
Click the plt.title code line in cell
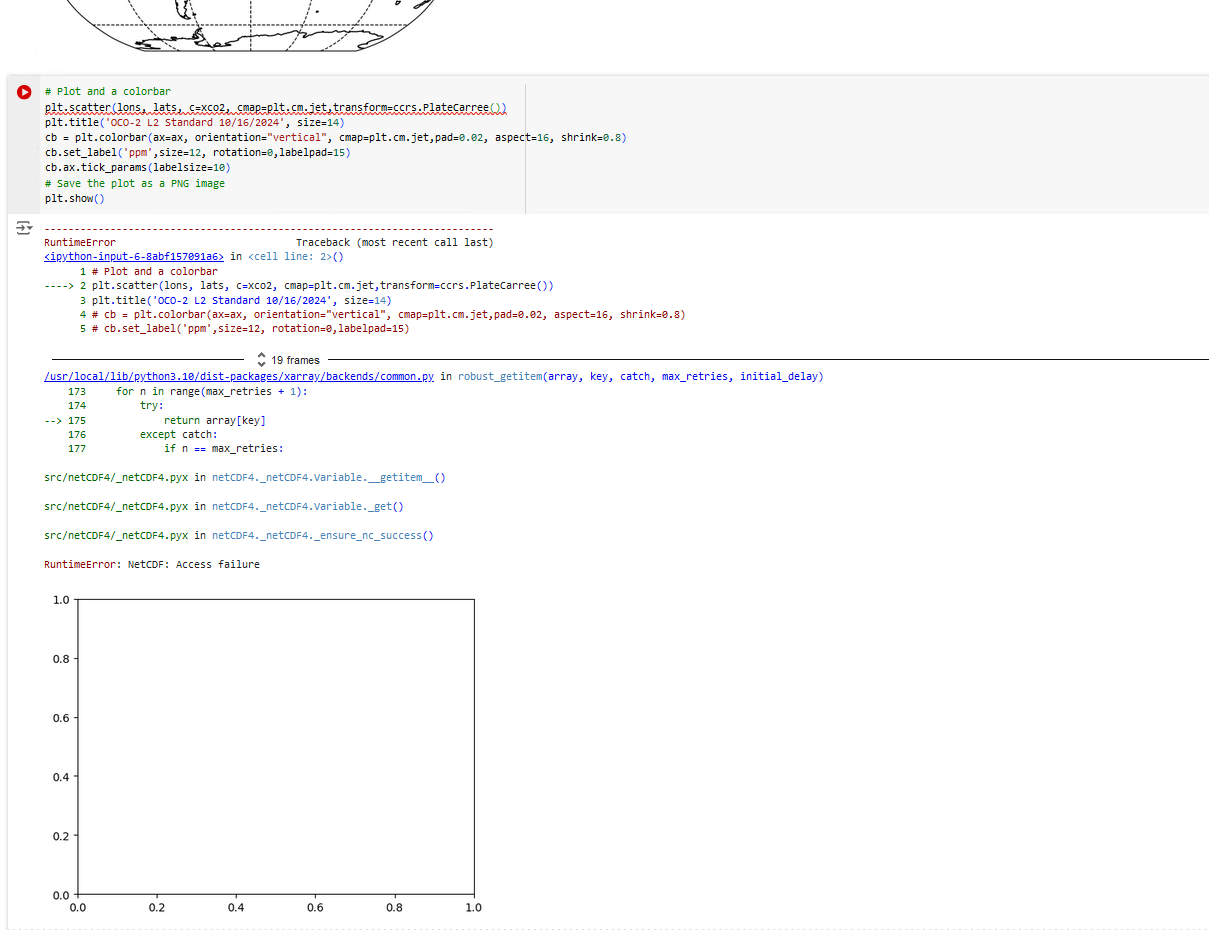[x=194, y=122]
